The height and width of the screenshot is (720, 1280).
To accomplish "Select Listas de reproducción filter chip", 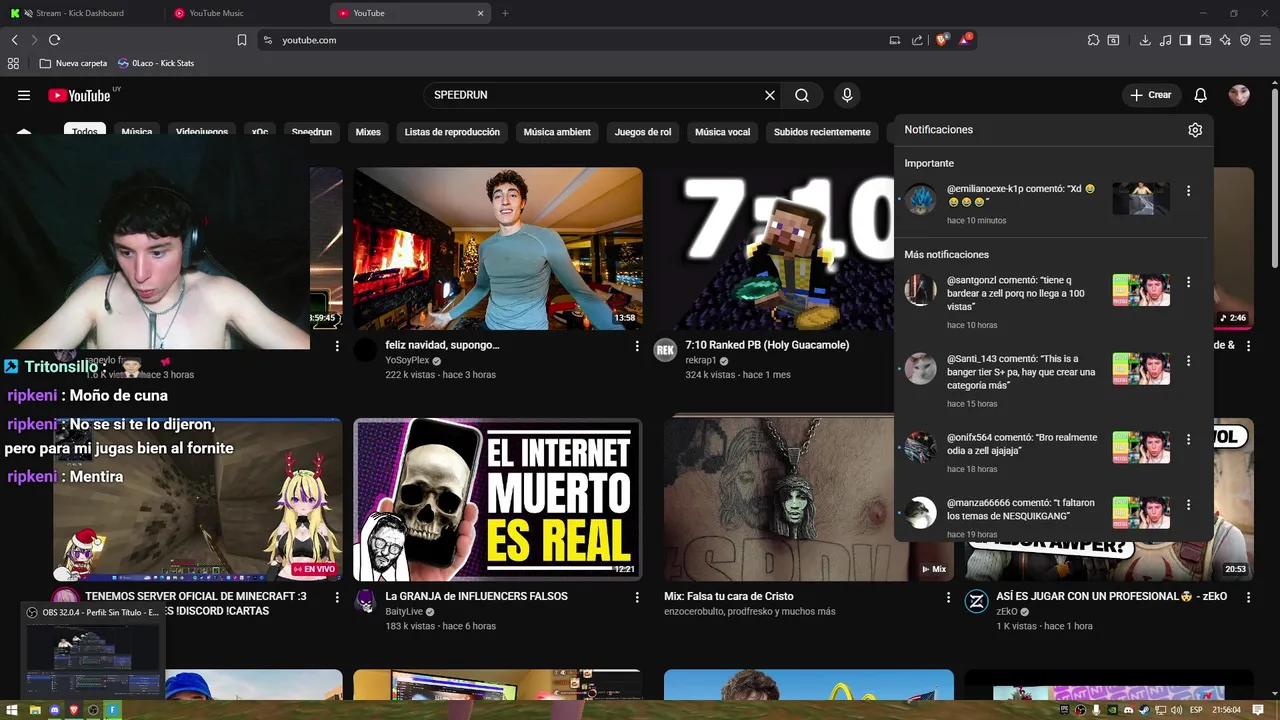I will [452, 132].
